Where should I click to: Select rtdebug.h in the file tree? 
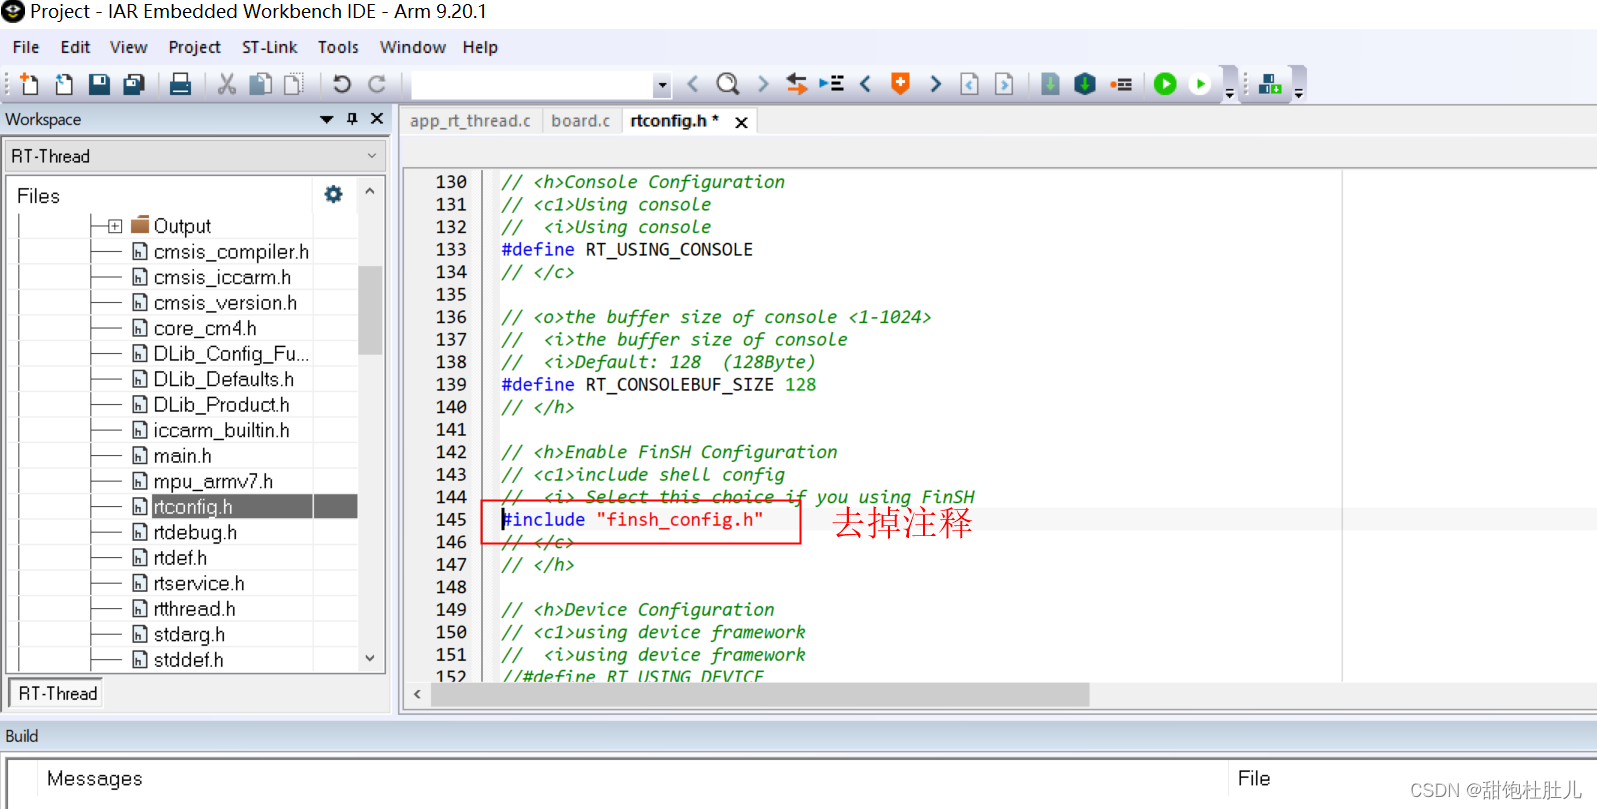pos(195,532)
